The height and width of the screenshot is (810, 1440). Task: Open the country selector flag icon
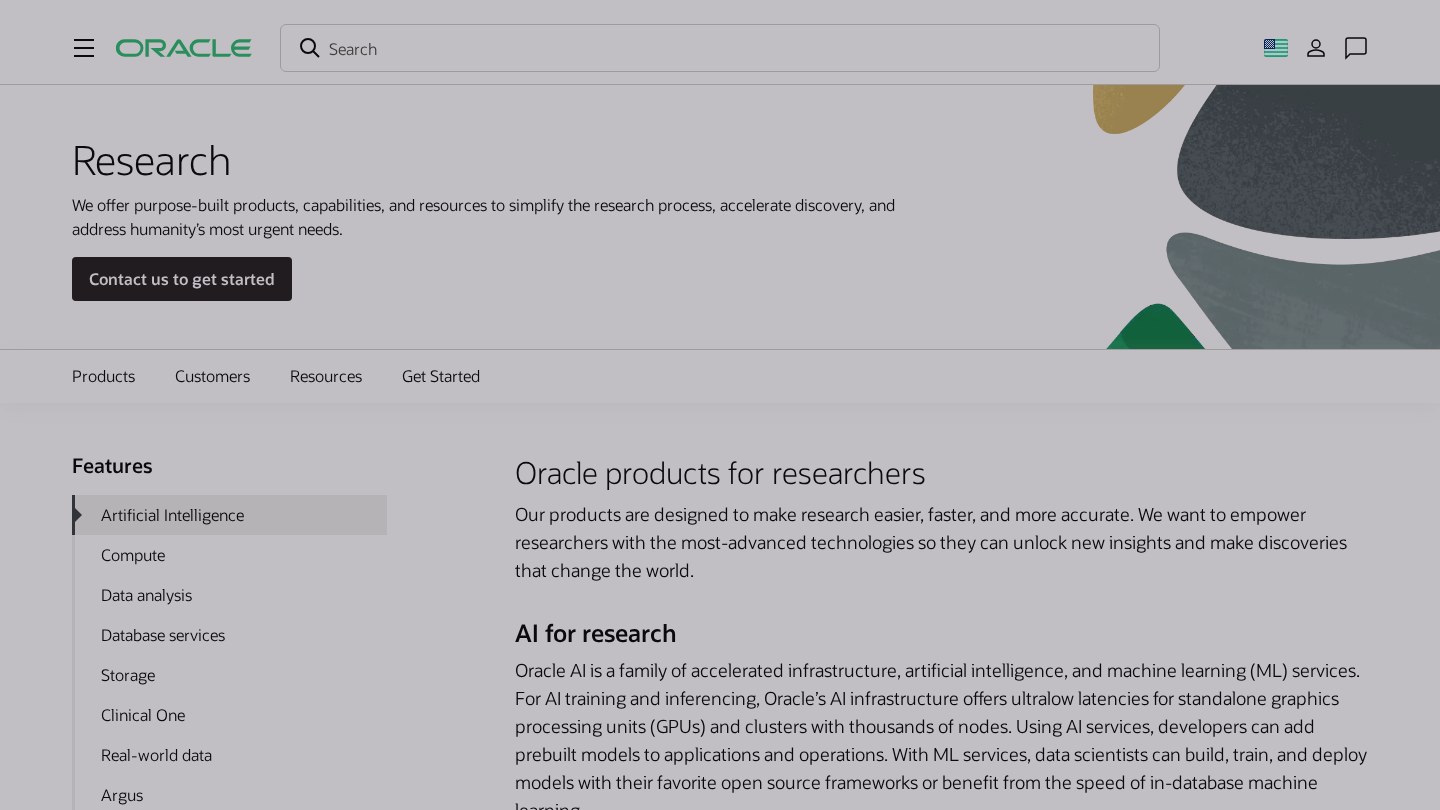pos(1276,48)
